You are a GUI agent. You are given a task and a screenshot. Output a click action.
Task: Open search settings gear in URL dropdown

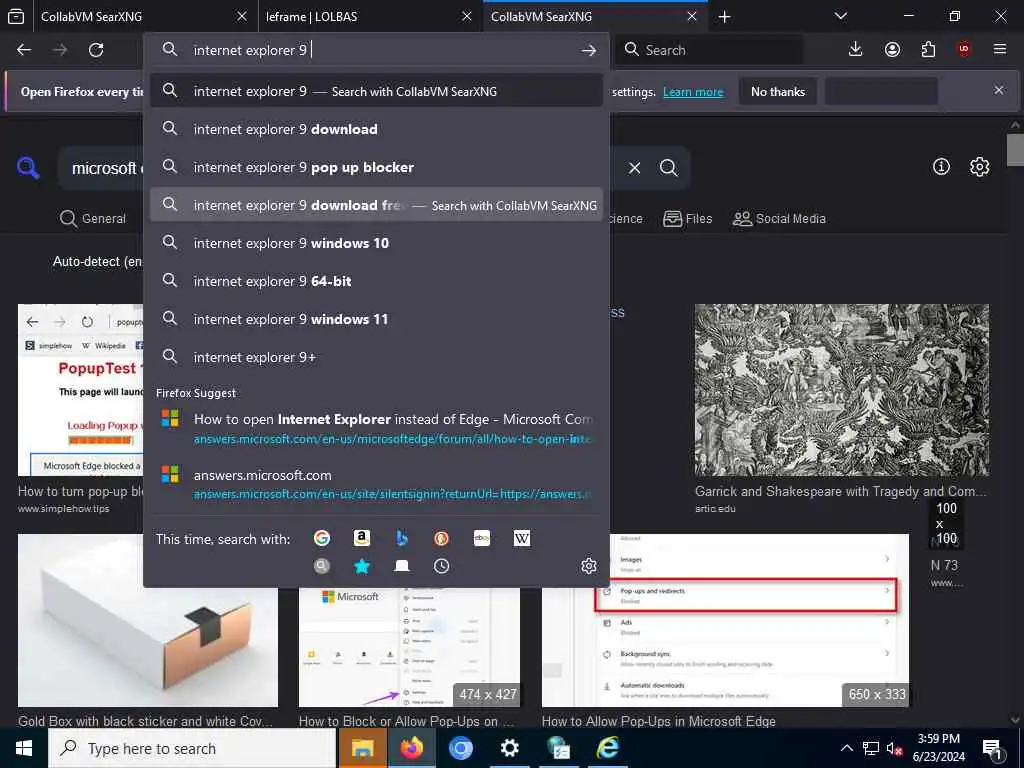click(x=588, y=566)
